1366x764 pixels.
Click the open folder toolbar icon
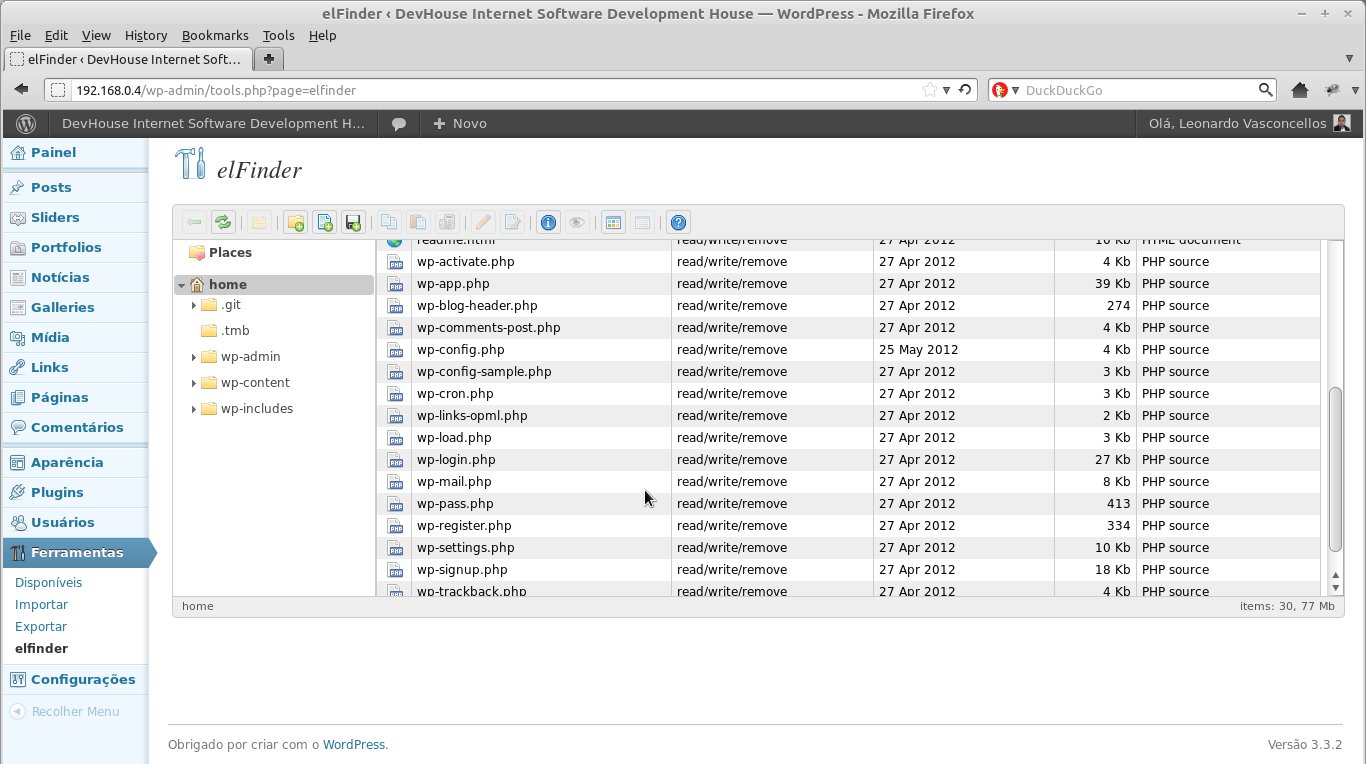(259, 223)
